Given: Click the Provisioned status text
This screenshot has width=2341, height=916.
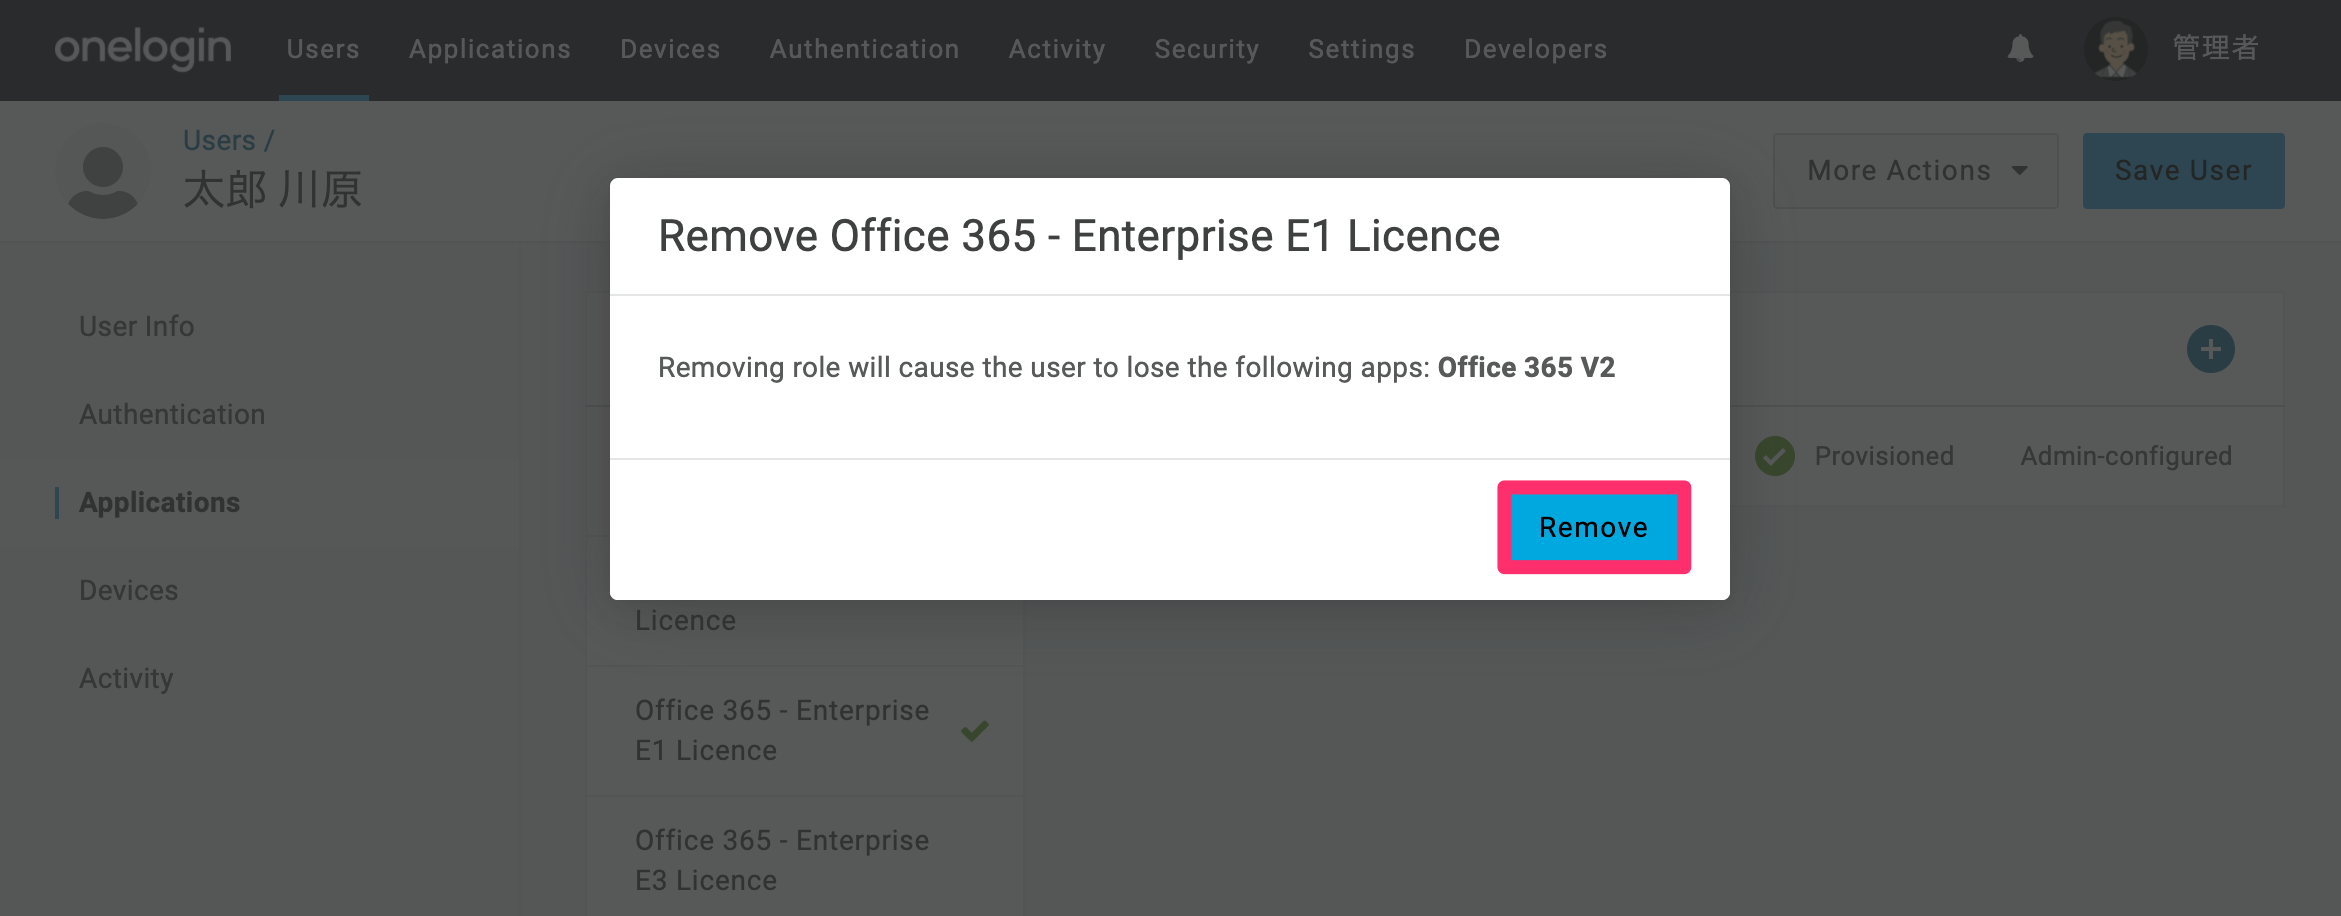Looking at the screenshot, I should pos(1884,456).
